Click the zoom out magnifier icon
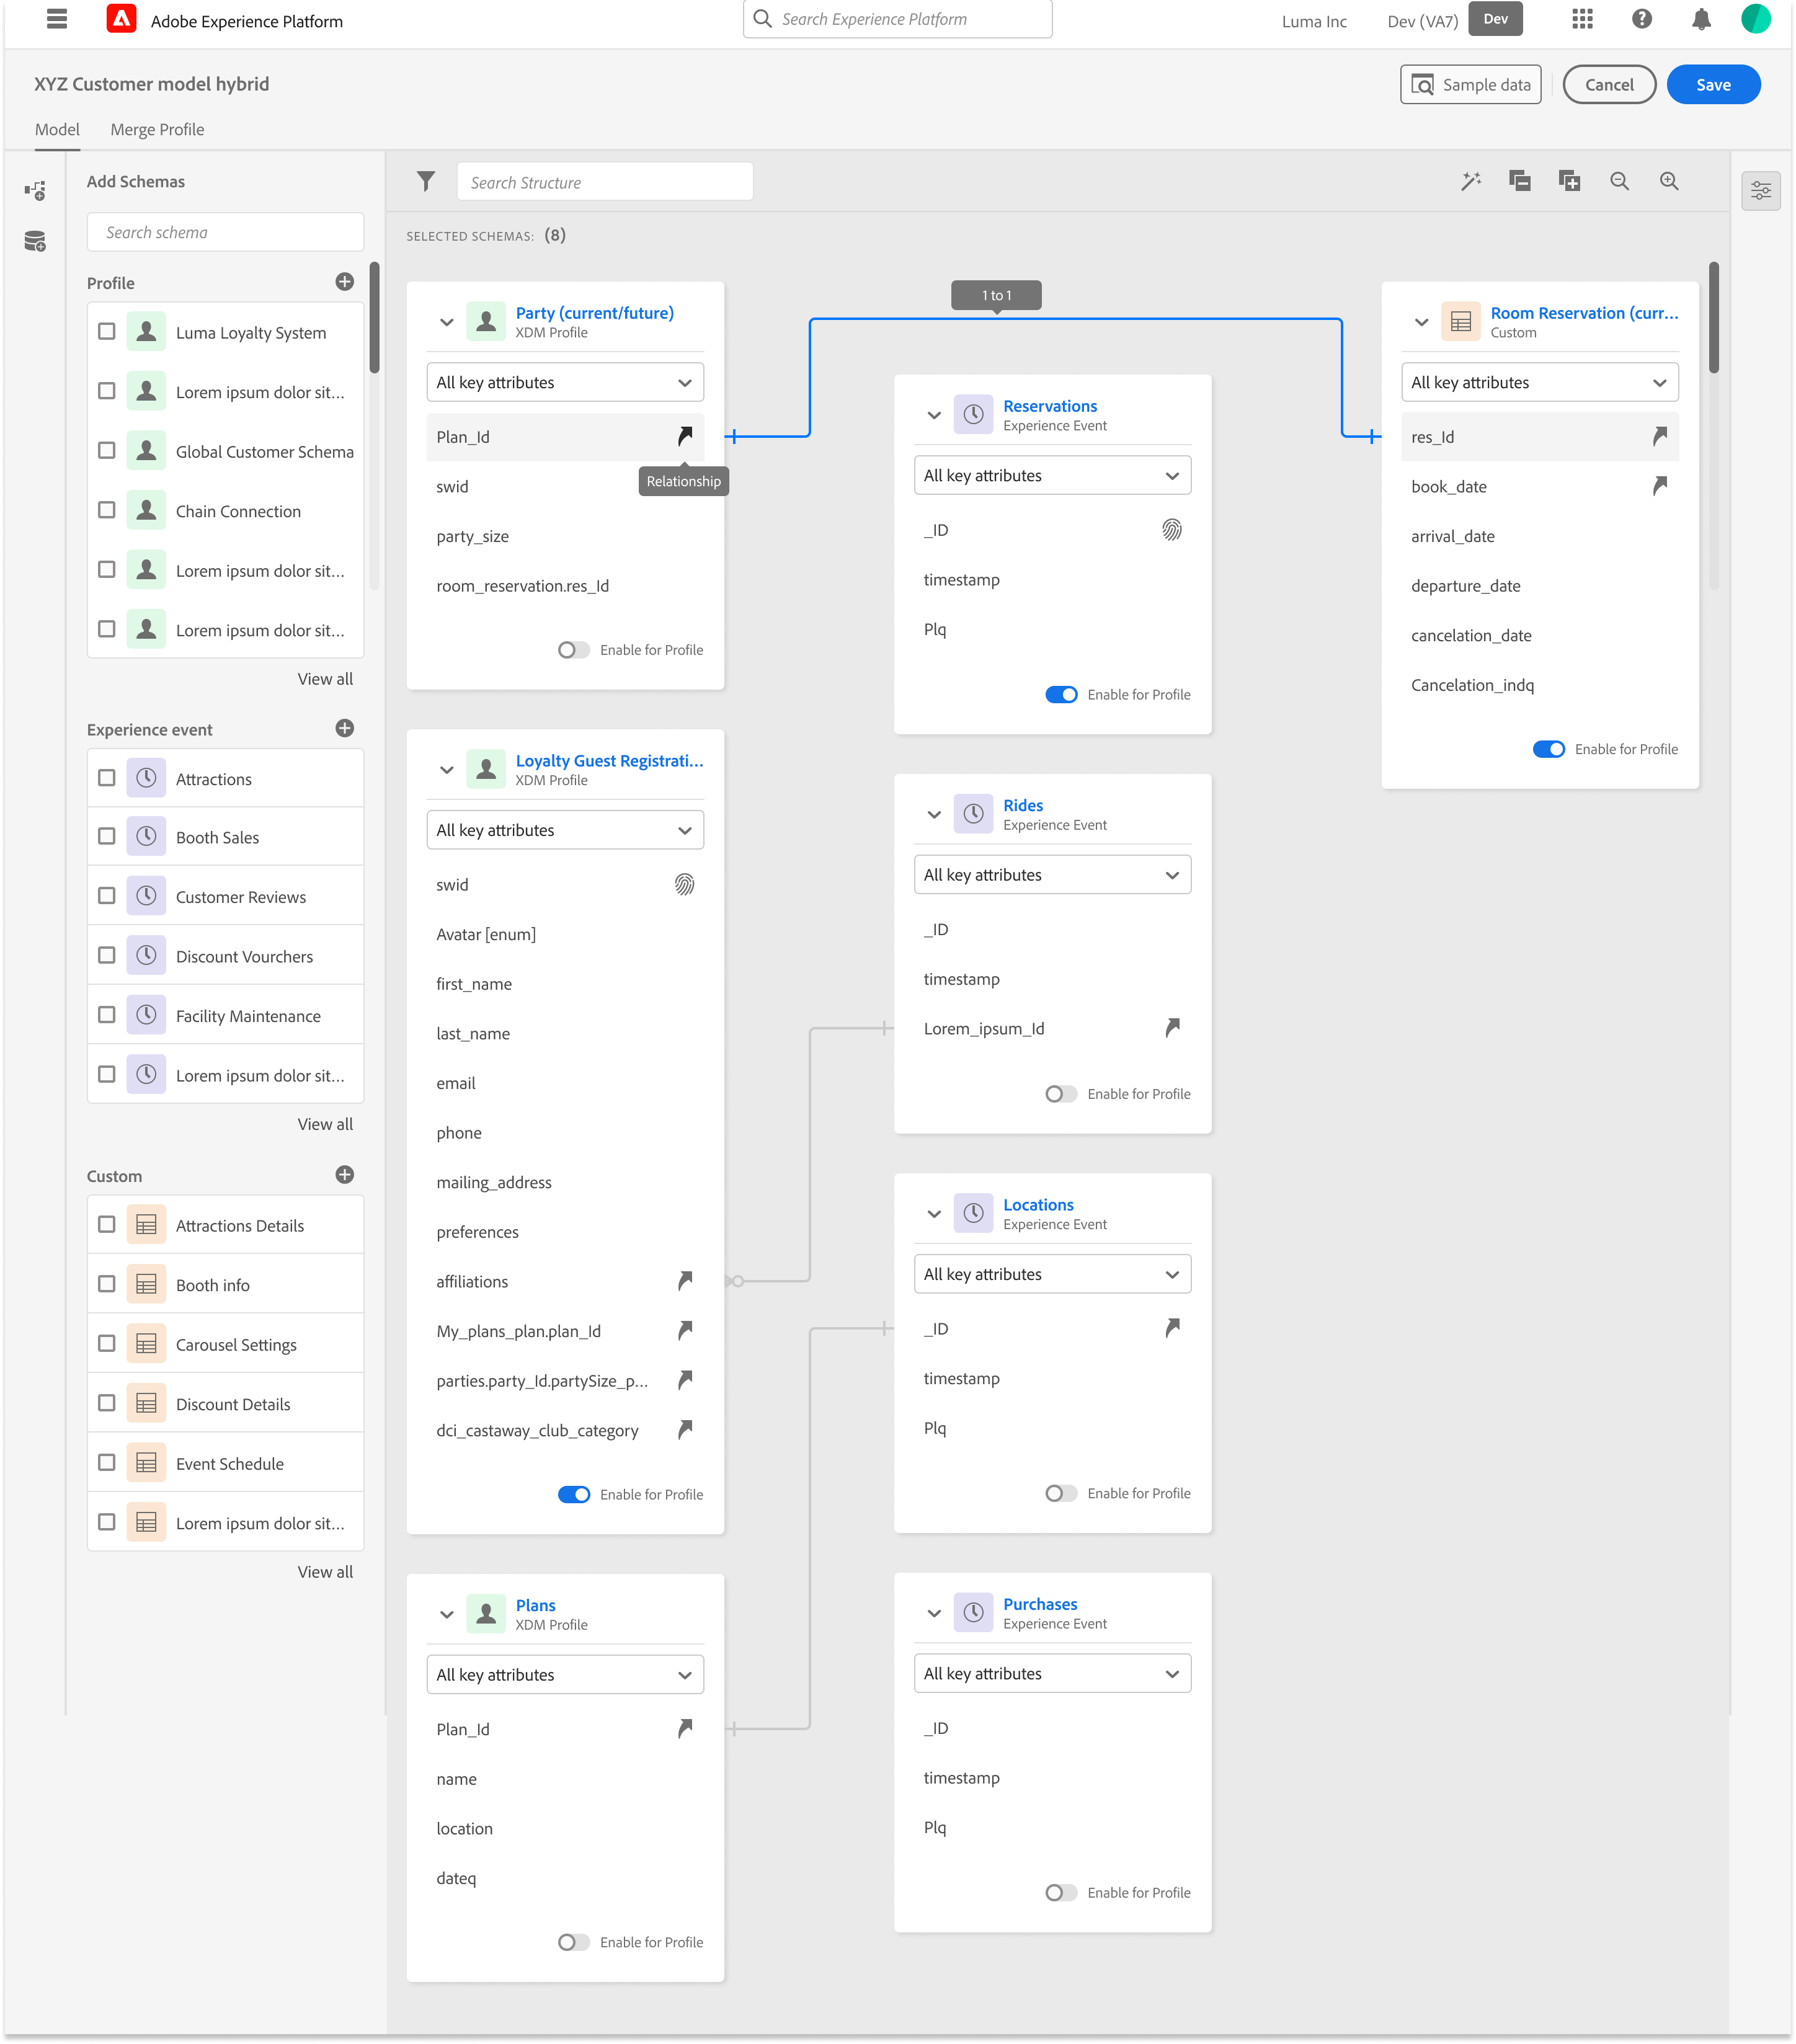This screenshot has width=1796, height=2044. (1619, 181)
